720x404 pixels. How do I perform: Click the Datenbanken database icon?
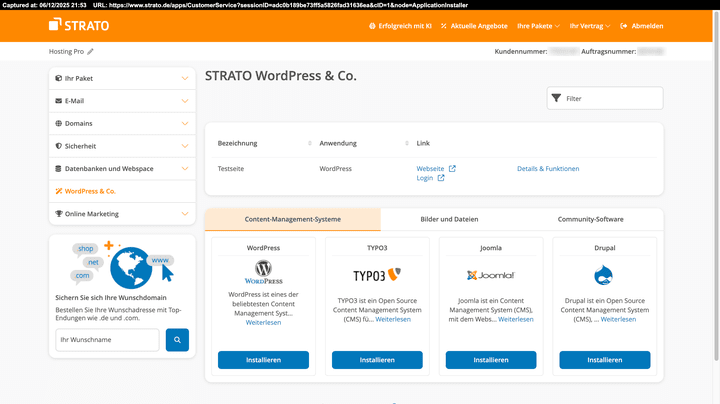58,168
